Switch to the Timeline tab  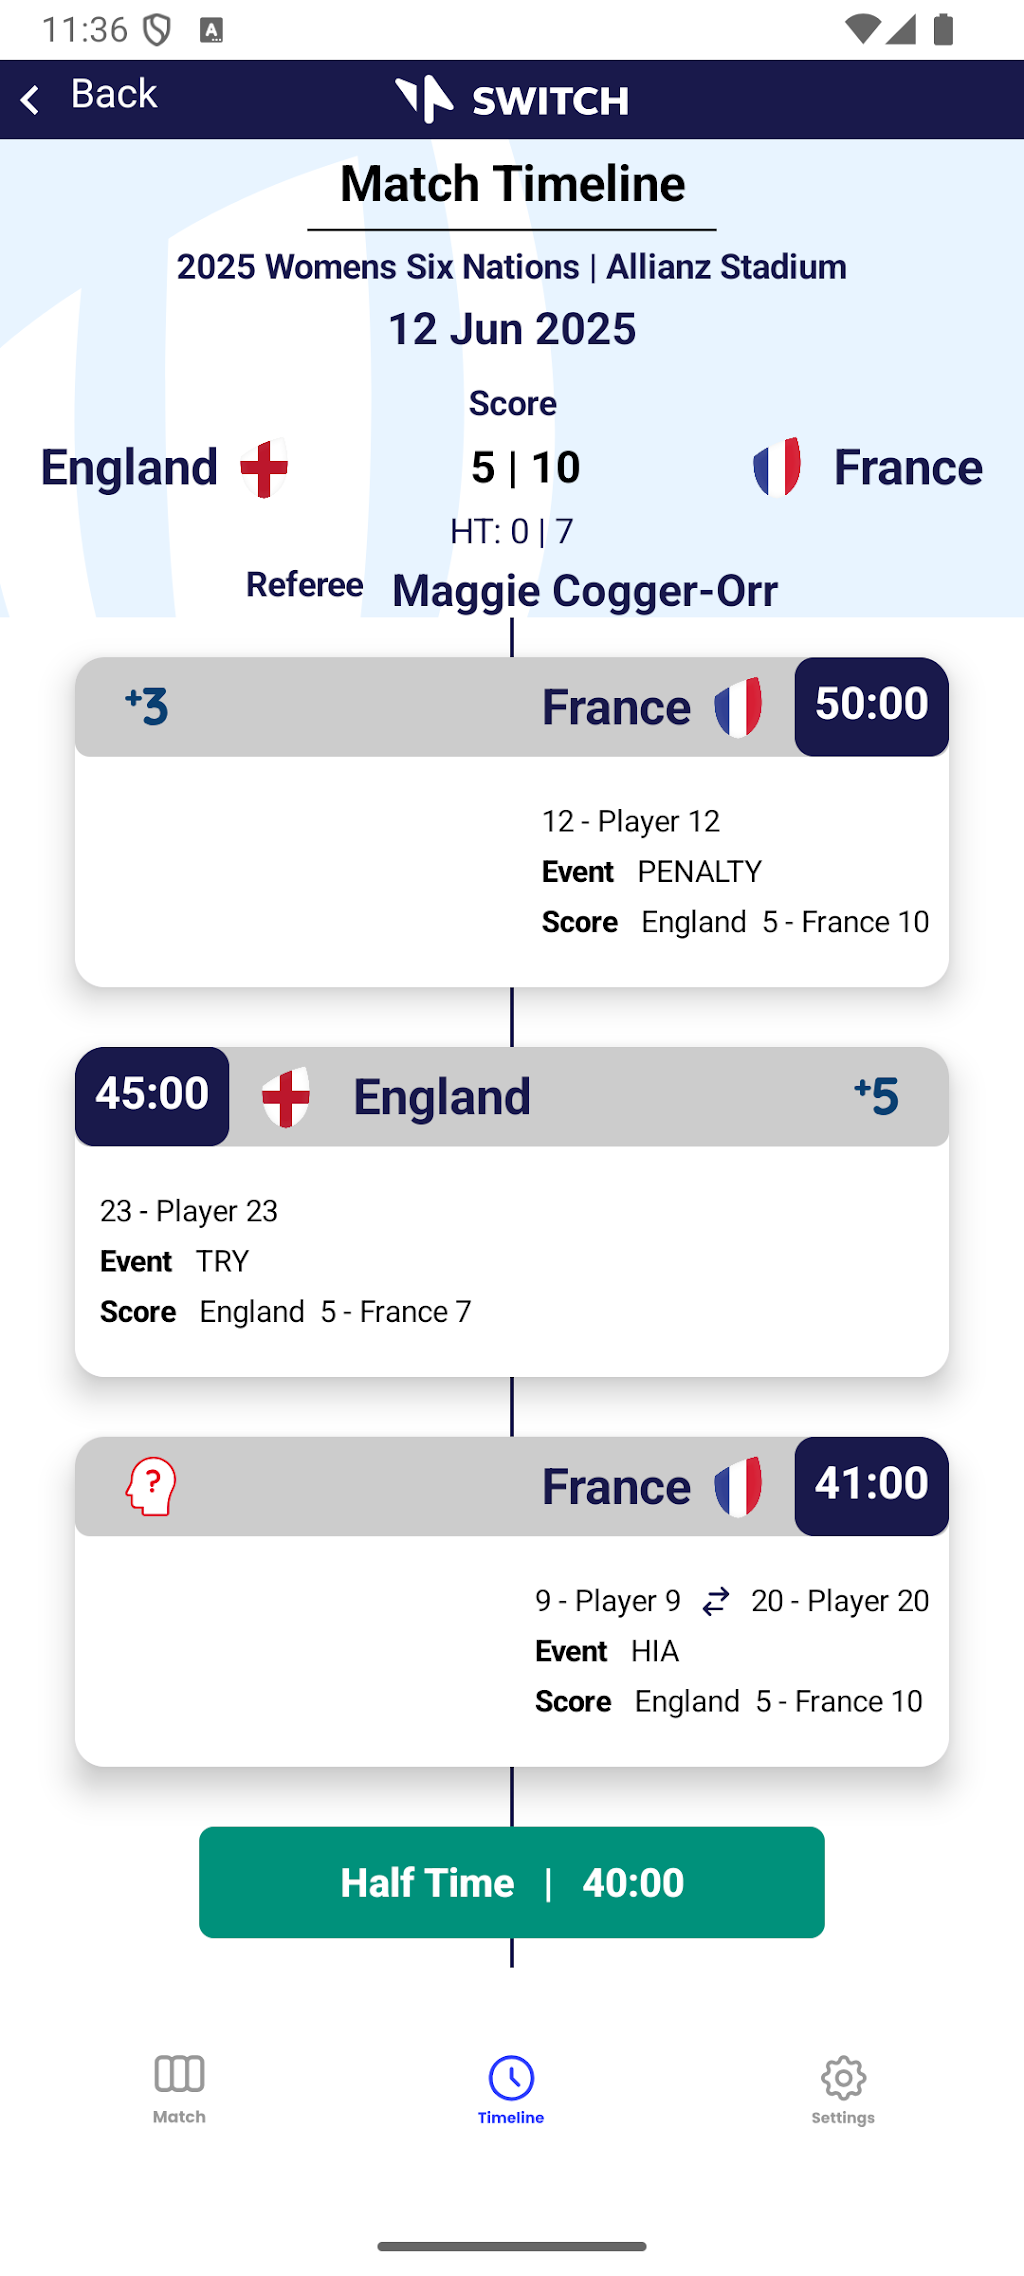pos(511,2088)
